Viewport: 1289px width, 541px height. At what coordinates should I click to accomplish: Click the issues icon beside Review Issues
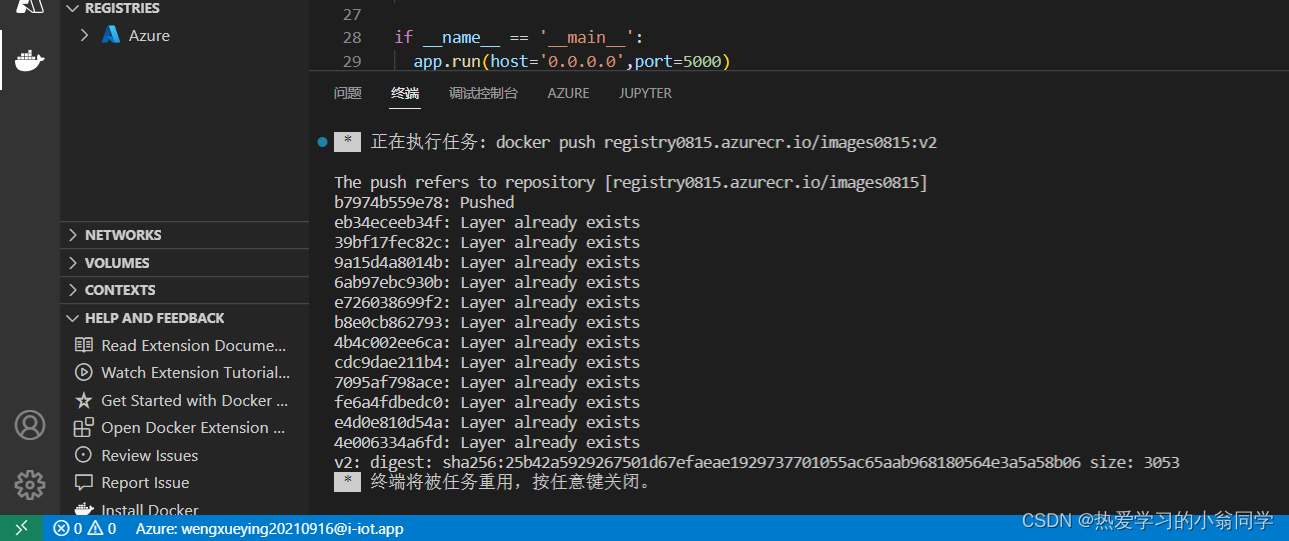click(x=84, y=455)
